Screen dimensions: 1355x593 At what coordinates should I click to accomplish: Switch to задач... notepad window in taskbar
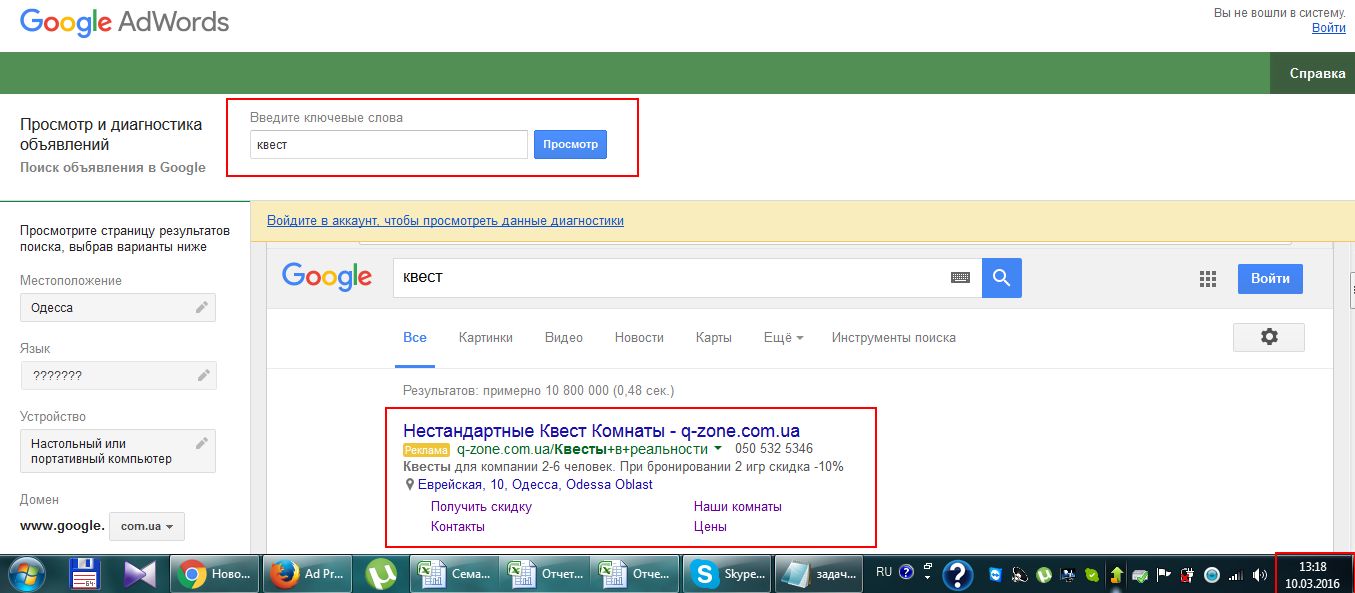[x=818, y=574]
